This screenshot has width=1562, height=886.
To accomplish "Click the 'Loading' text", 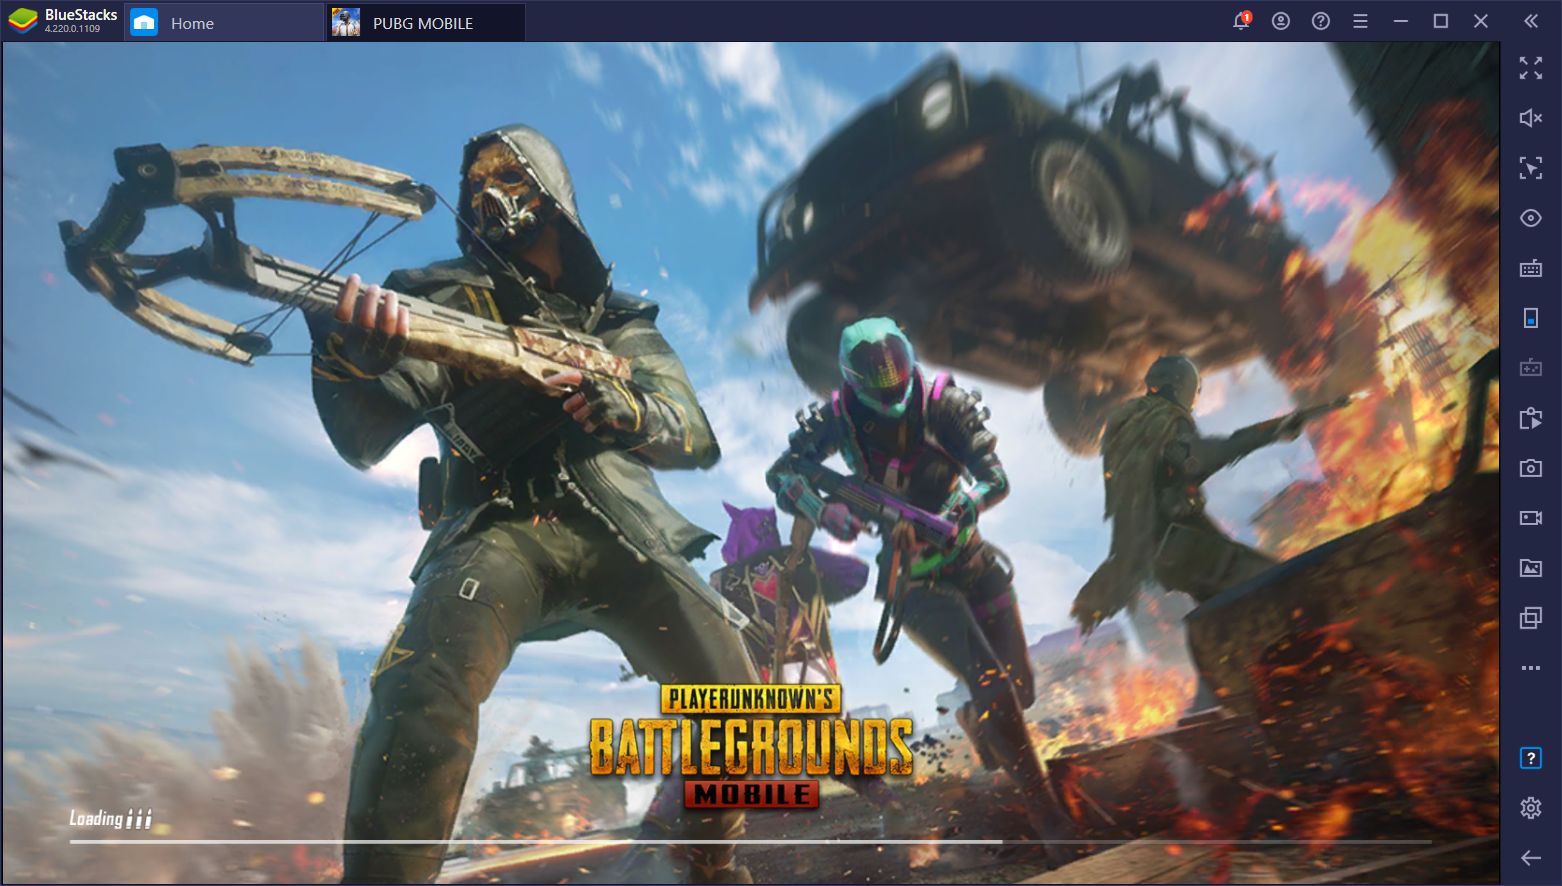I will click(96, 818).
